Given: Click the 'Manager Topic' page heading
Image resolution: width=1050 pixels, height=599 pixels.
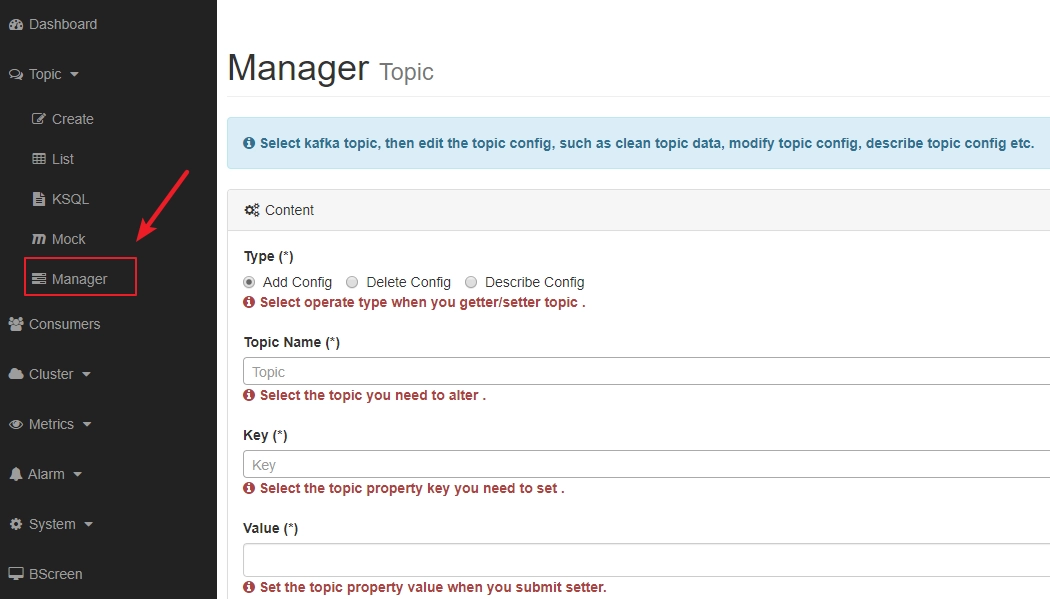Looking at the screenshot, I should coord(331,68).
